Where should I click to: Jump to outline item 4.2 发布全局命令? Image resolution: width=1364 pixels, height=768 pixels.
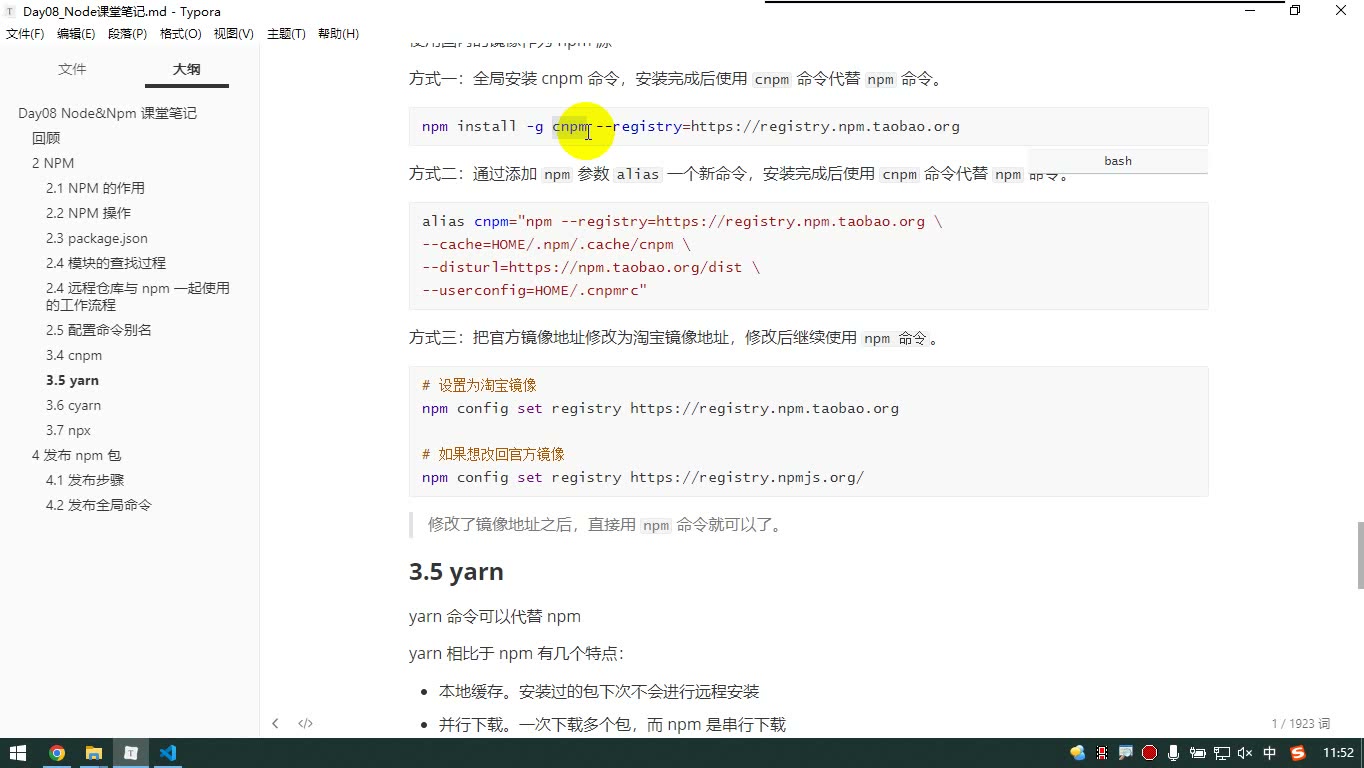pos(99,505)
